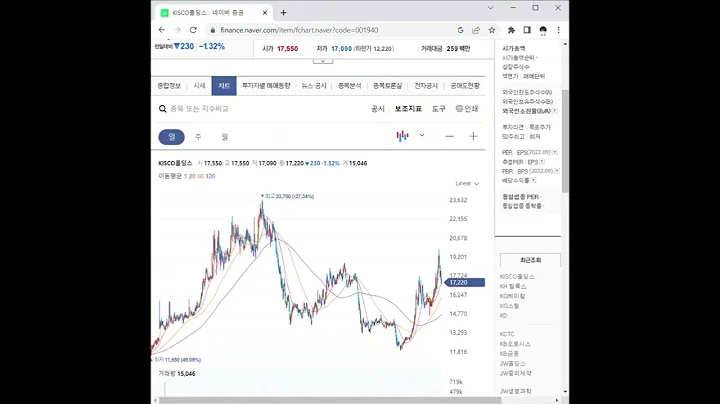The width and height of the screenshot is (720, 404).
Task: Open the 종합정보 tab
Action: pos(169,86)
